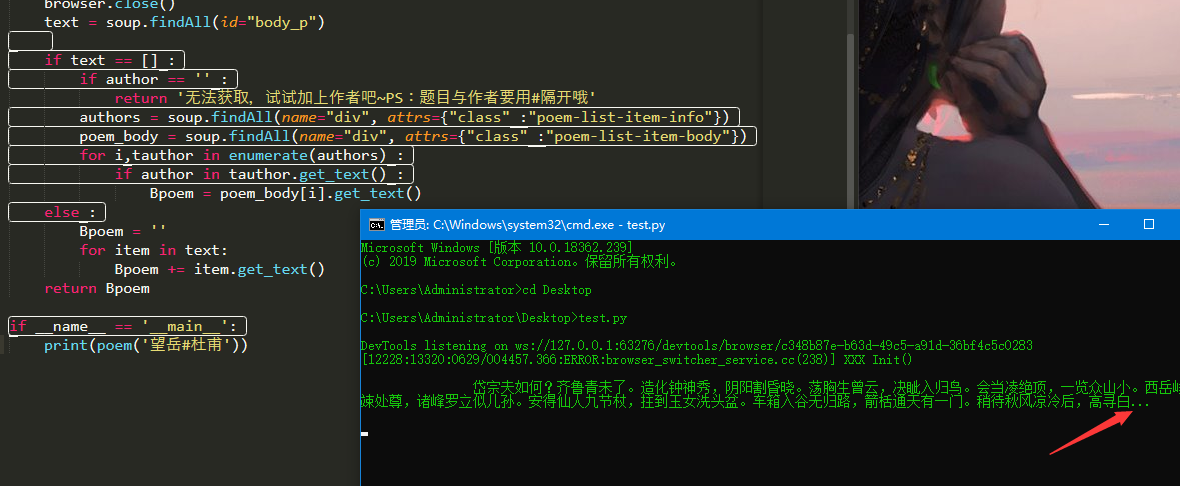1180x486 pixels.
Task: Click the 'authors = soup.findAll' code line
Action: pyautogui.click(x=405, y=117)
